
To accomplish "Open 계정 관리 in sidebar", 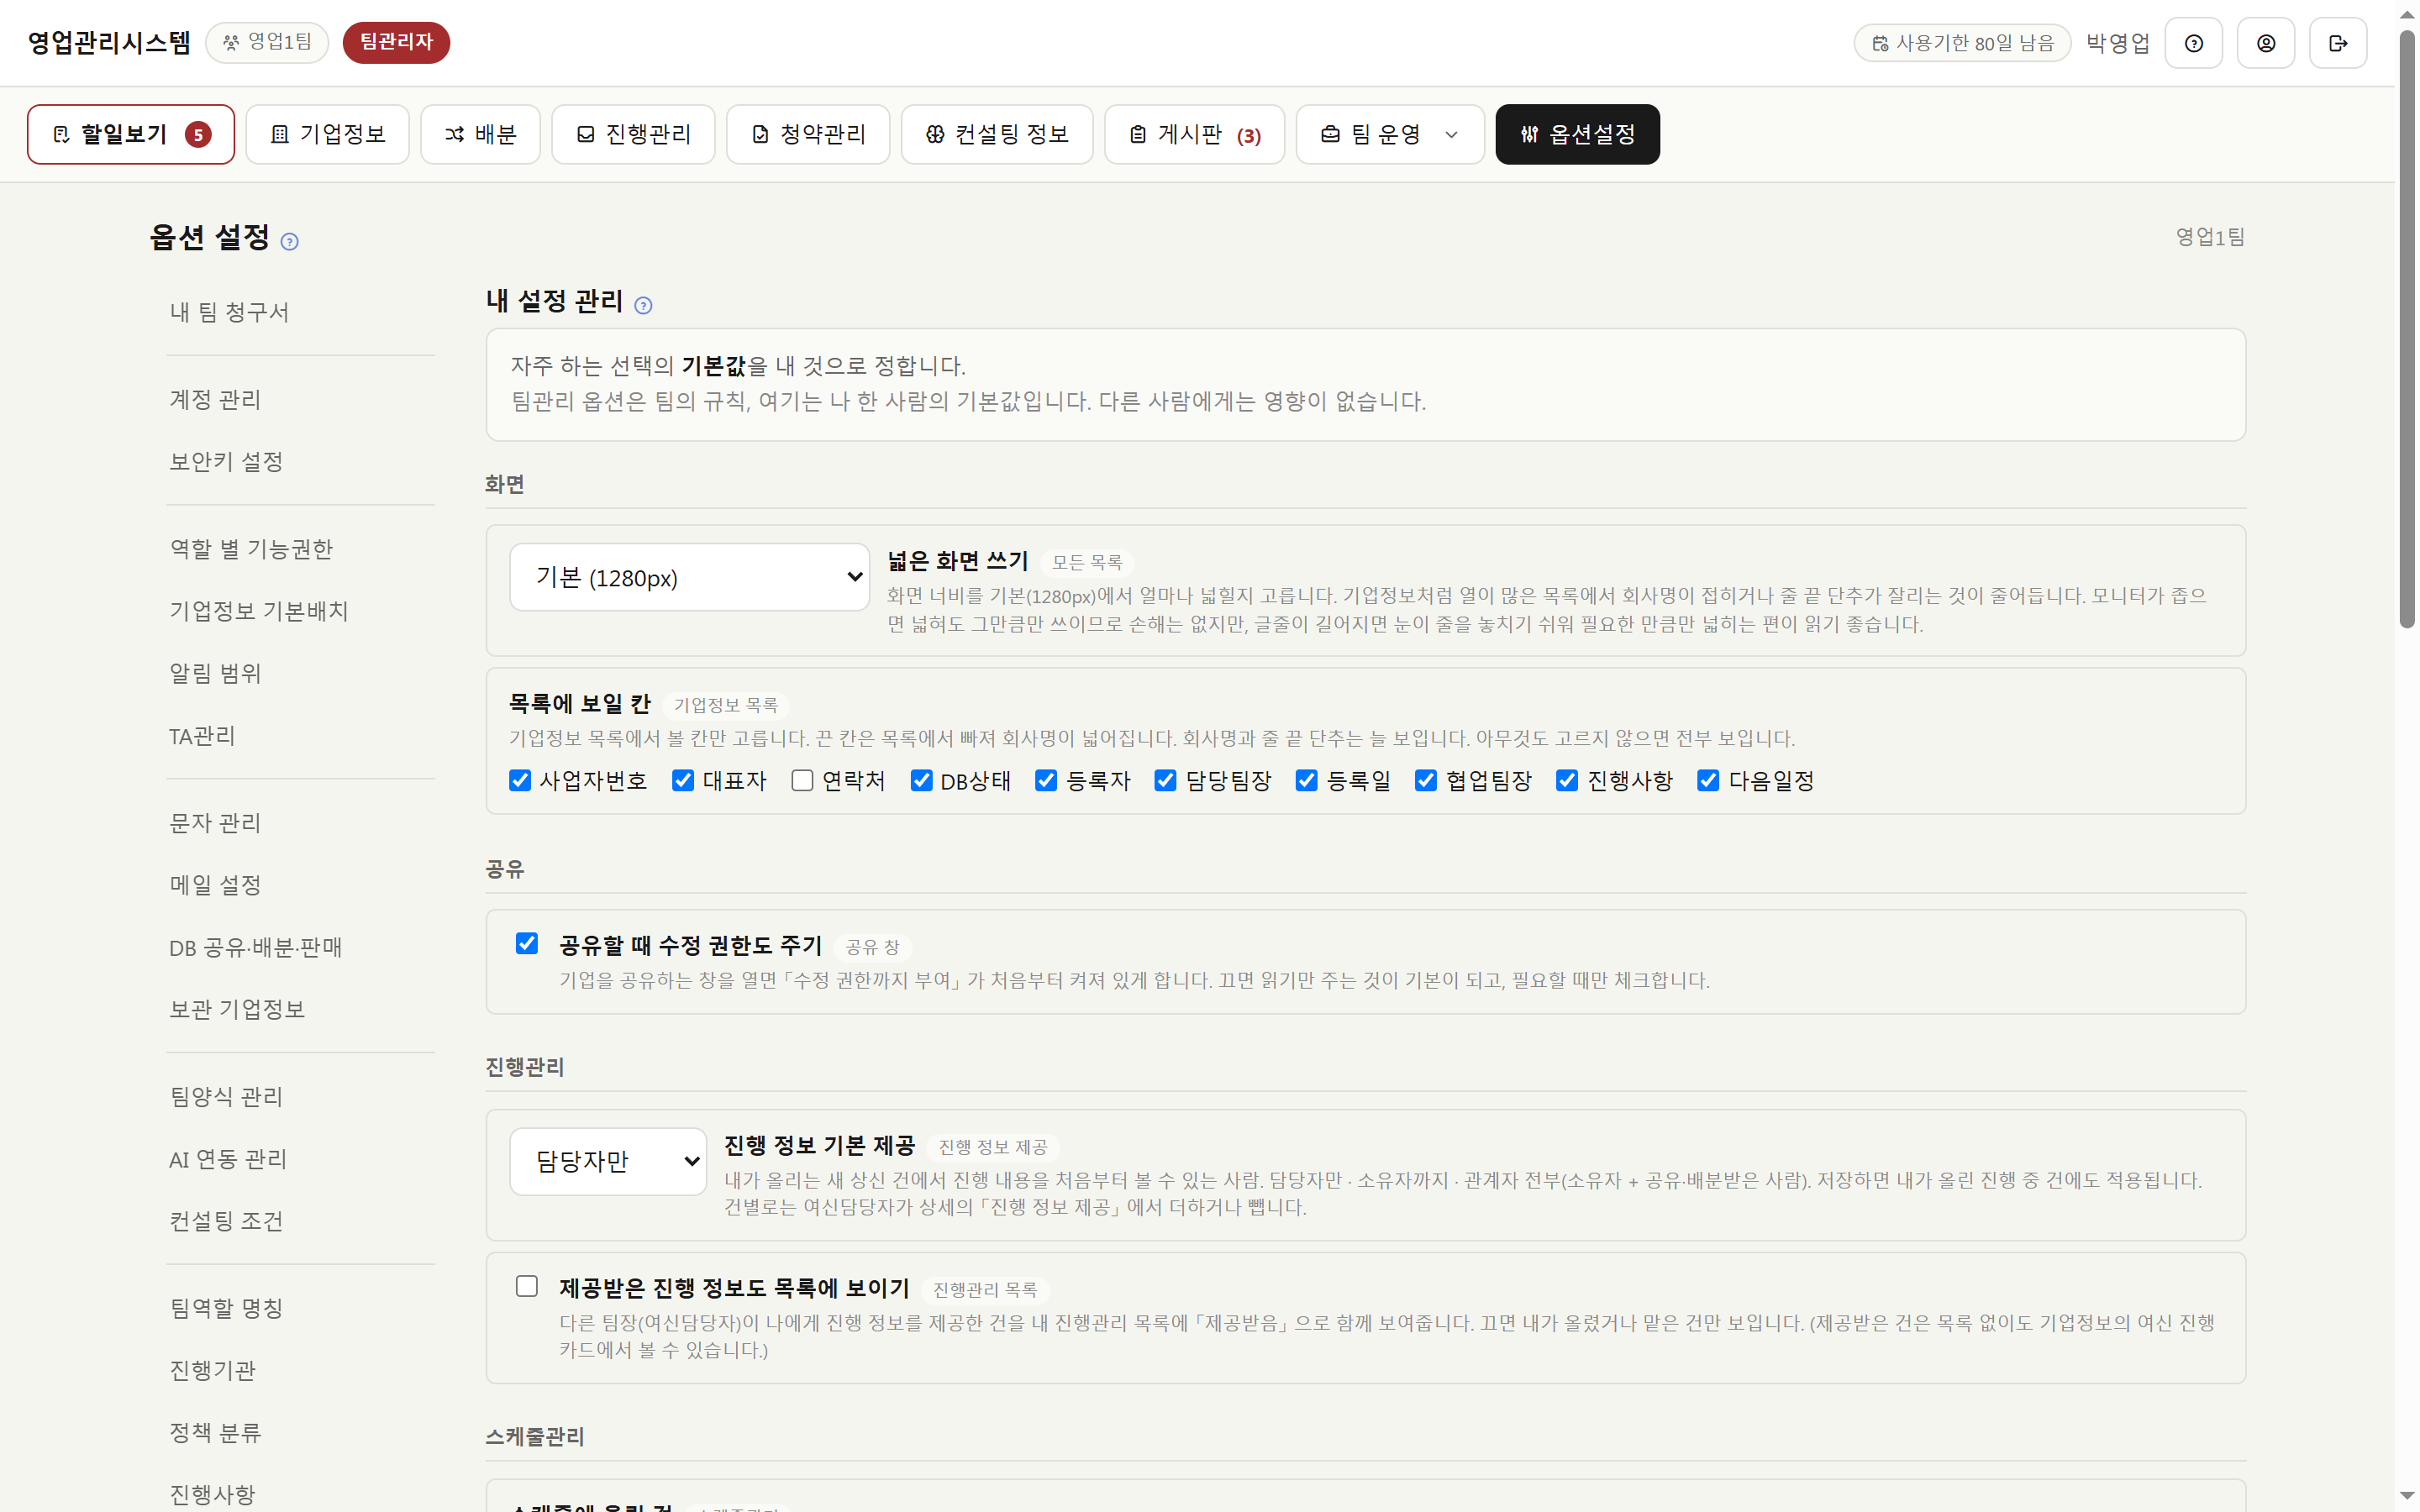I will tap(215, 399).
